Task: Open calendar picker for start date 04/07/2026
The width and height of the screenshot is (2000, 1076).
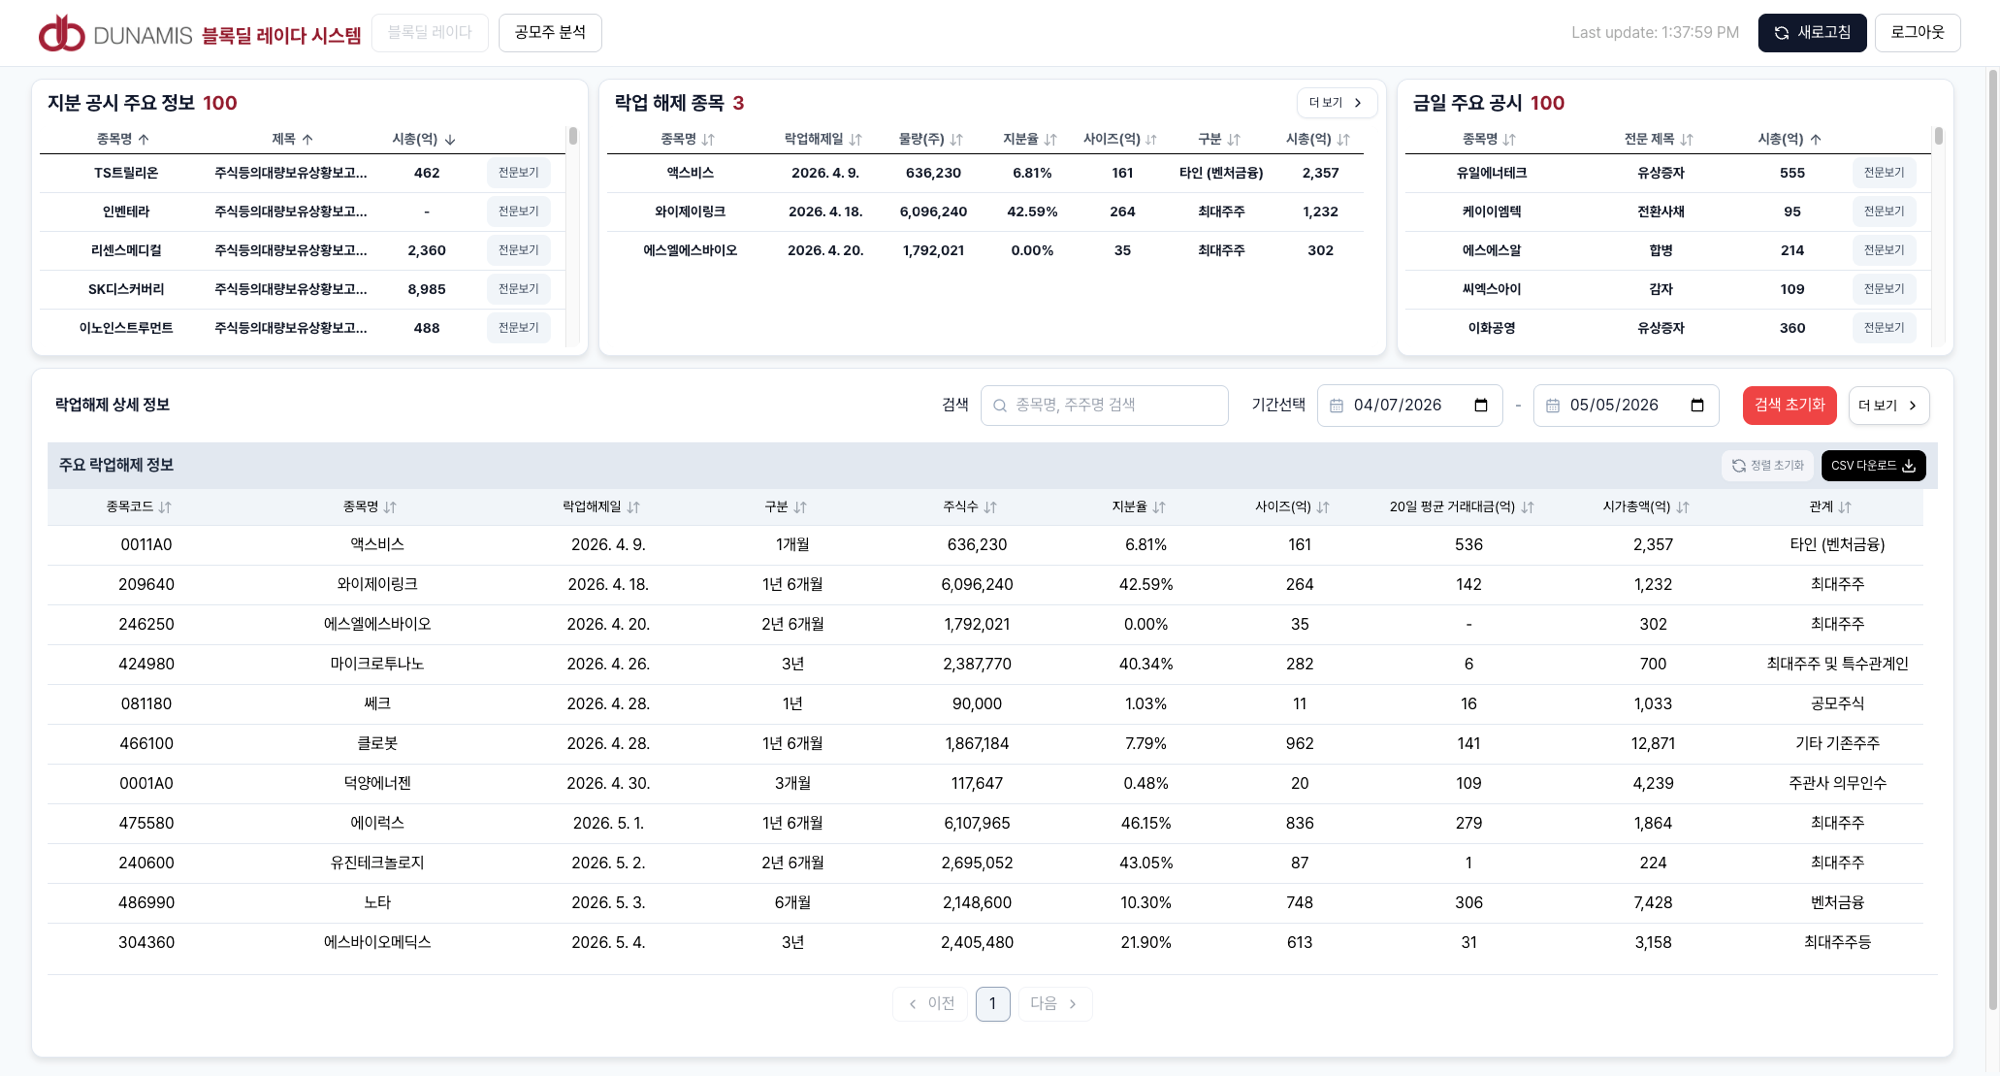Action: (1481, 405)
